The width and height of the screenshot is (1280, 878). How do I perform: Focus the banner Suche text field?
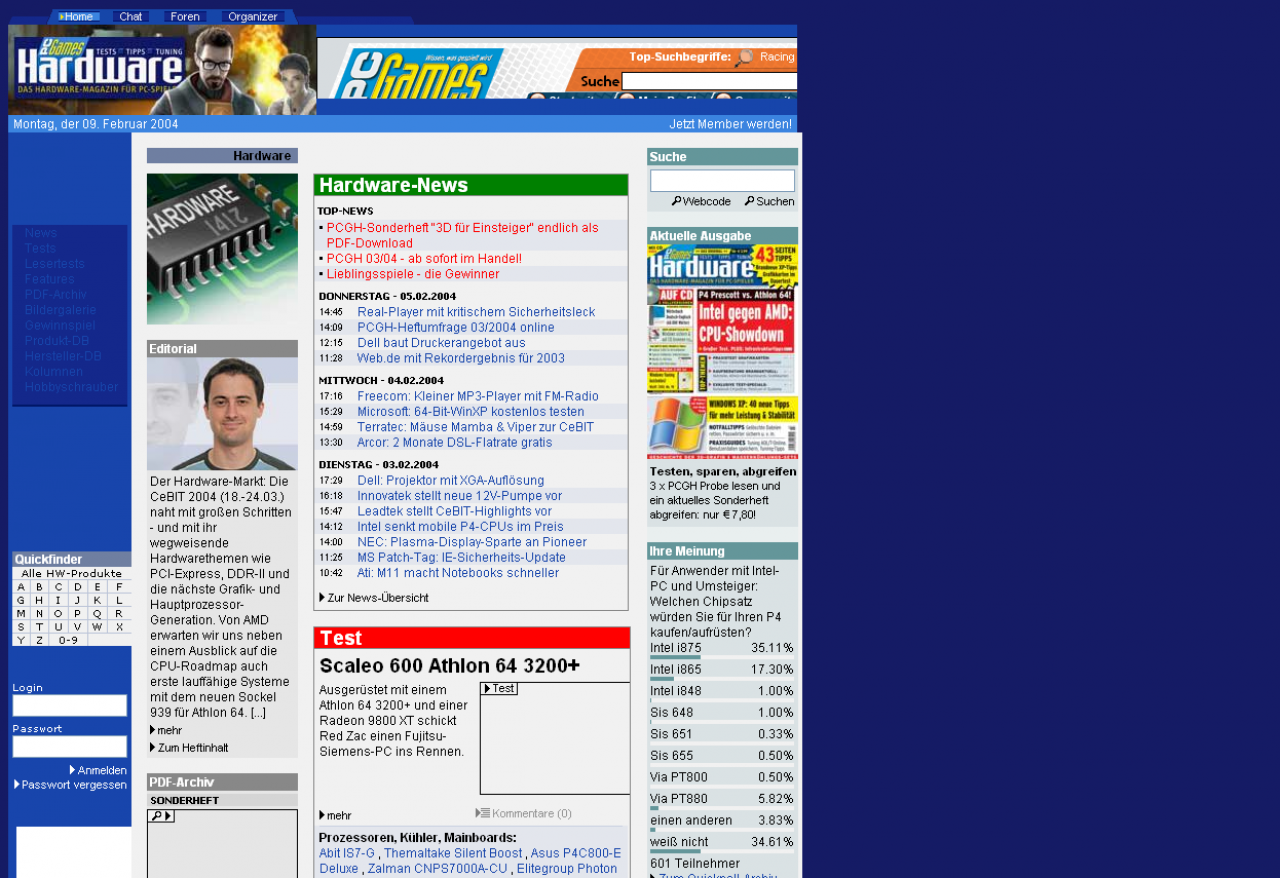[709, 81]
